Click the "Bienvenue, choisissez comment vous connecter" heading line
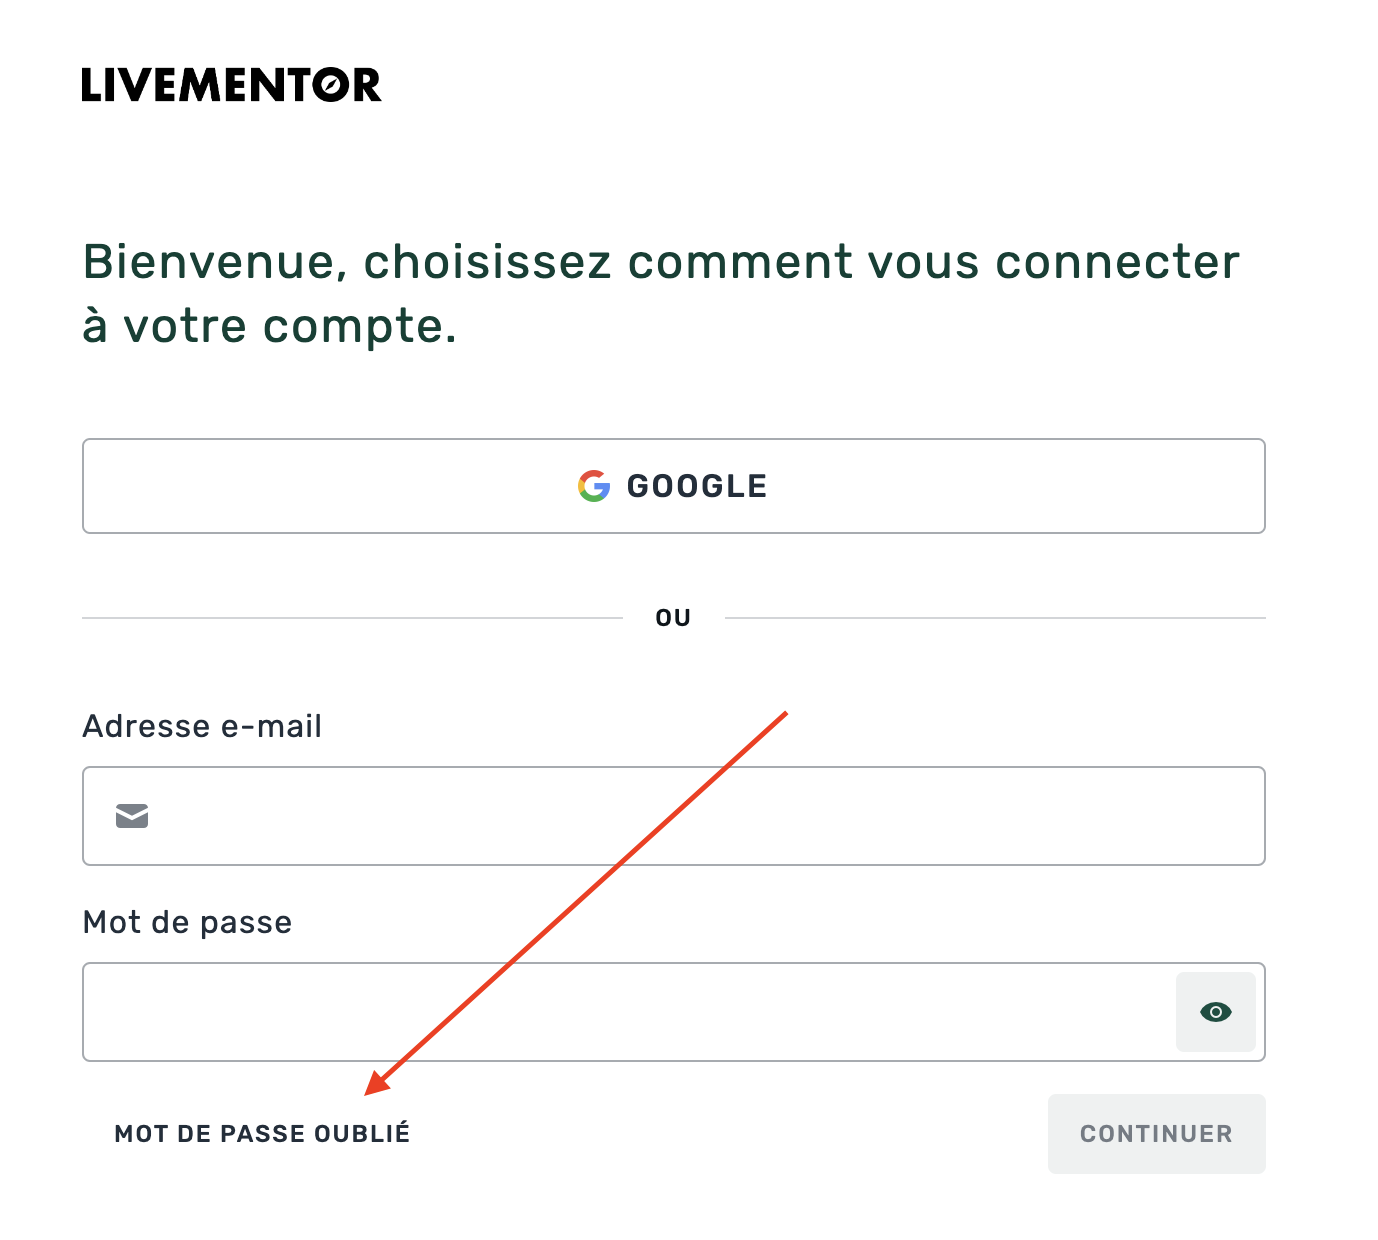 pos(660,262)
